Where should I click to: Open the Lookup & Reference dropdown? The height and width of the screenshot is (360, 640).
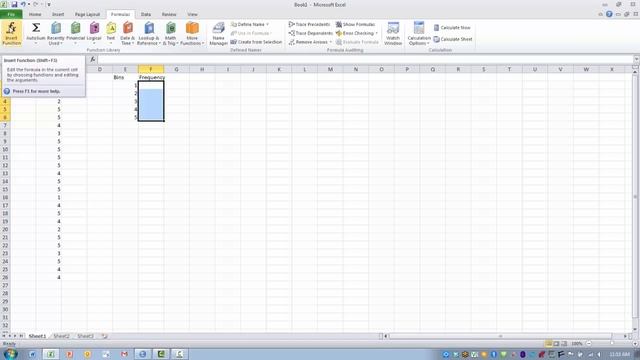coord(149,40)
